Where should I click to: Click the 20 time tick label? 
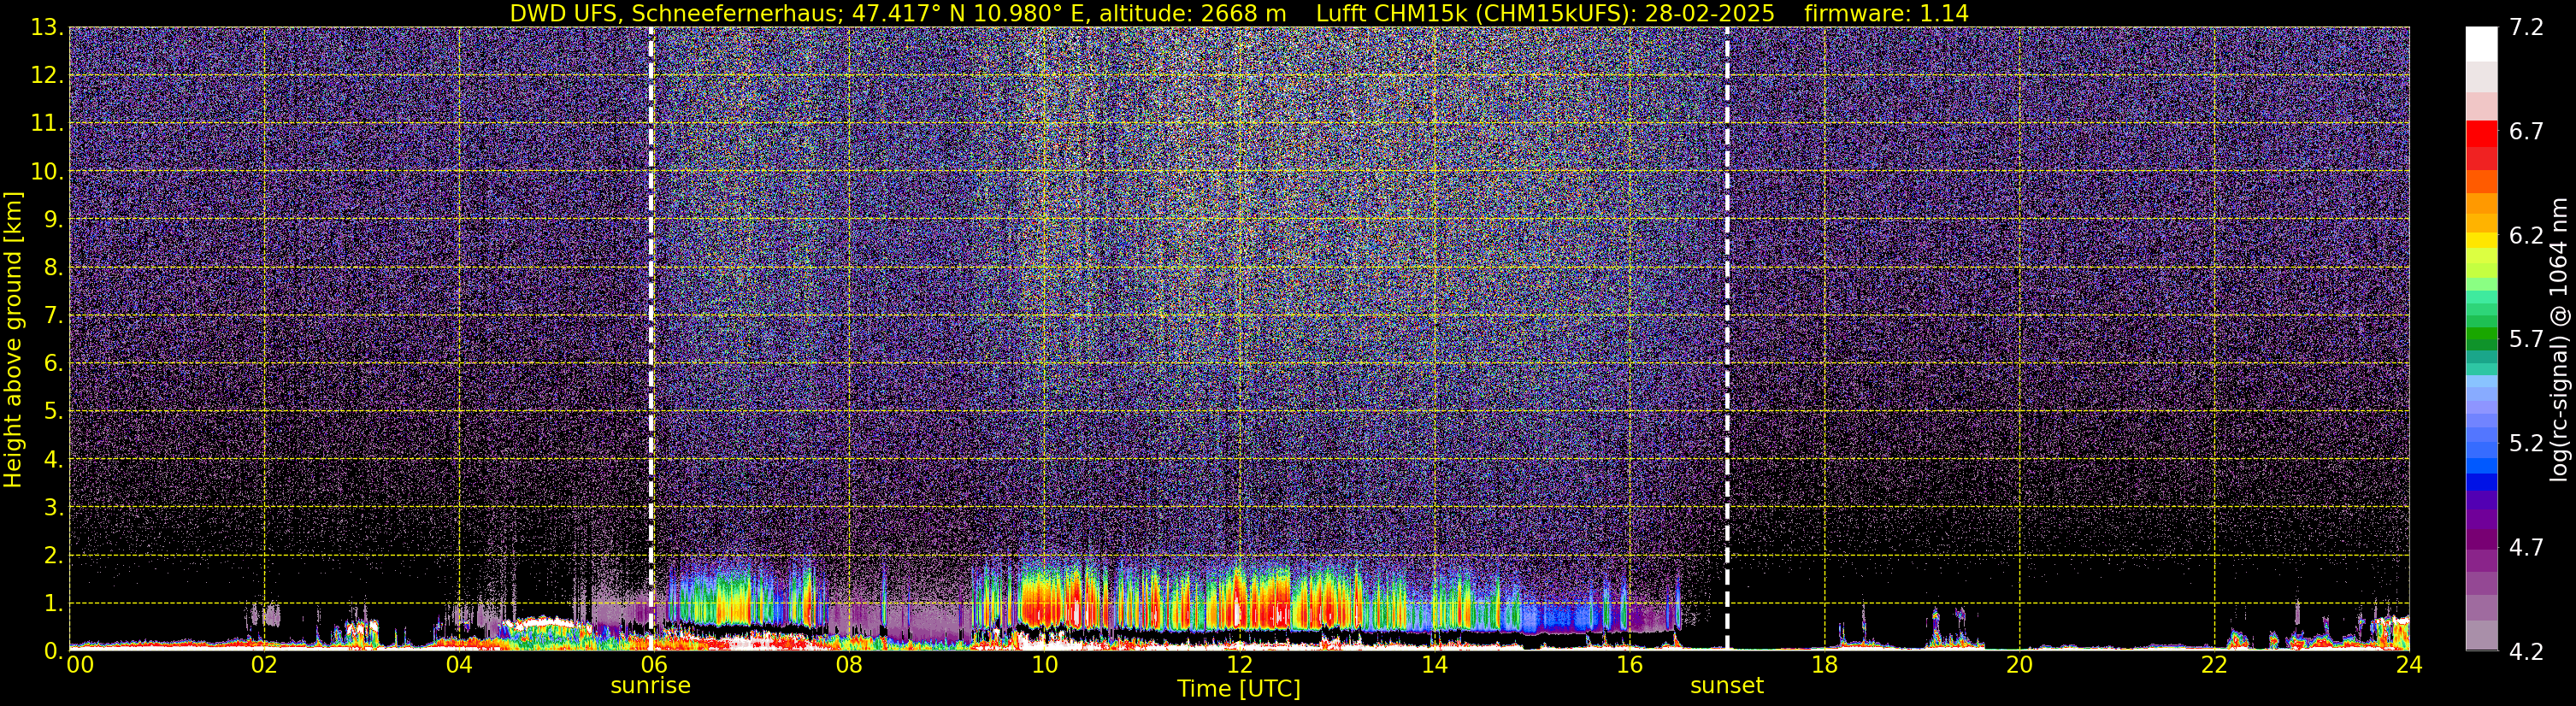(2019, 665)
